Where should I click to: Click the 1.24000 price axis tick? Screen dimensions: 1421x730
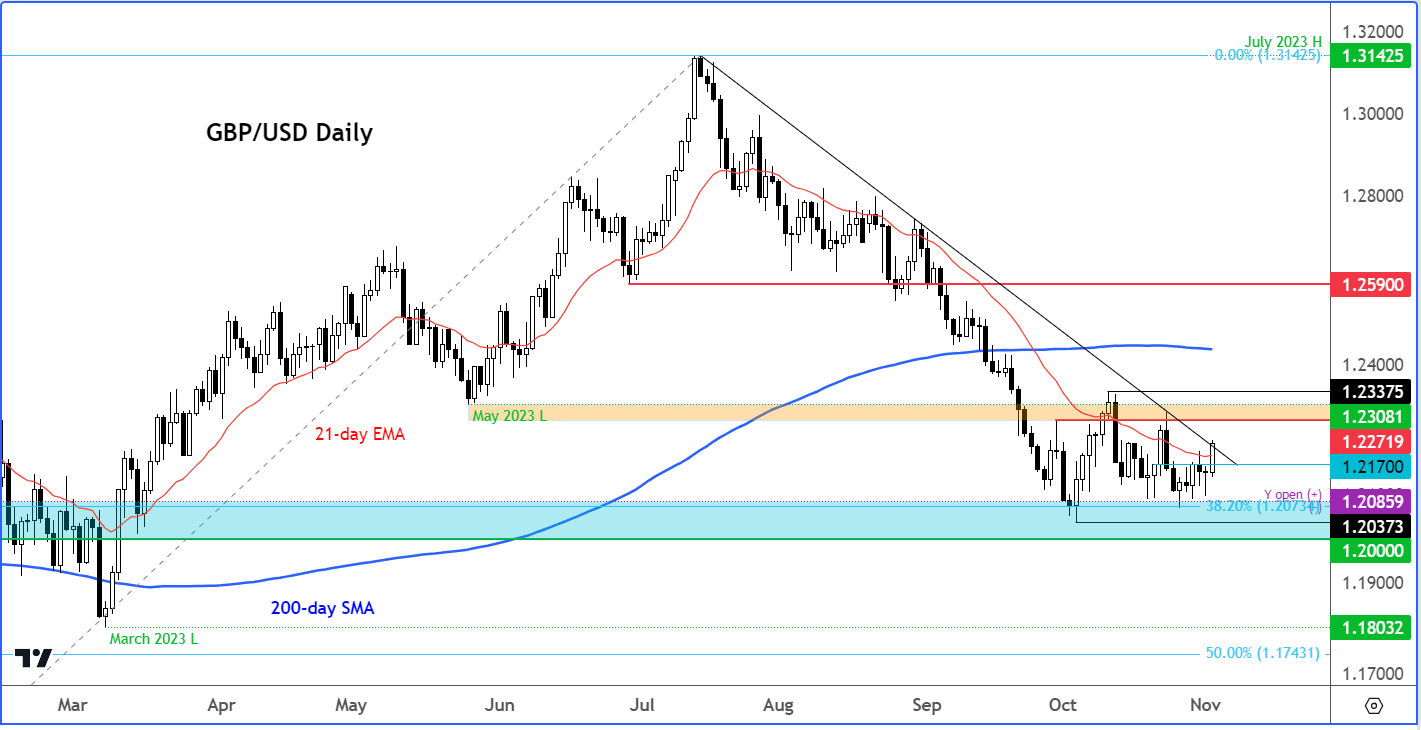tap(1375, 366)
